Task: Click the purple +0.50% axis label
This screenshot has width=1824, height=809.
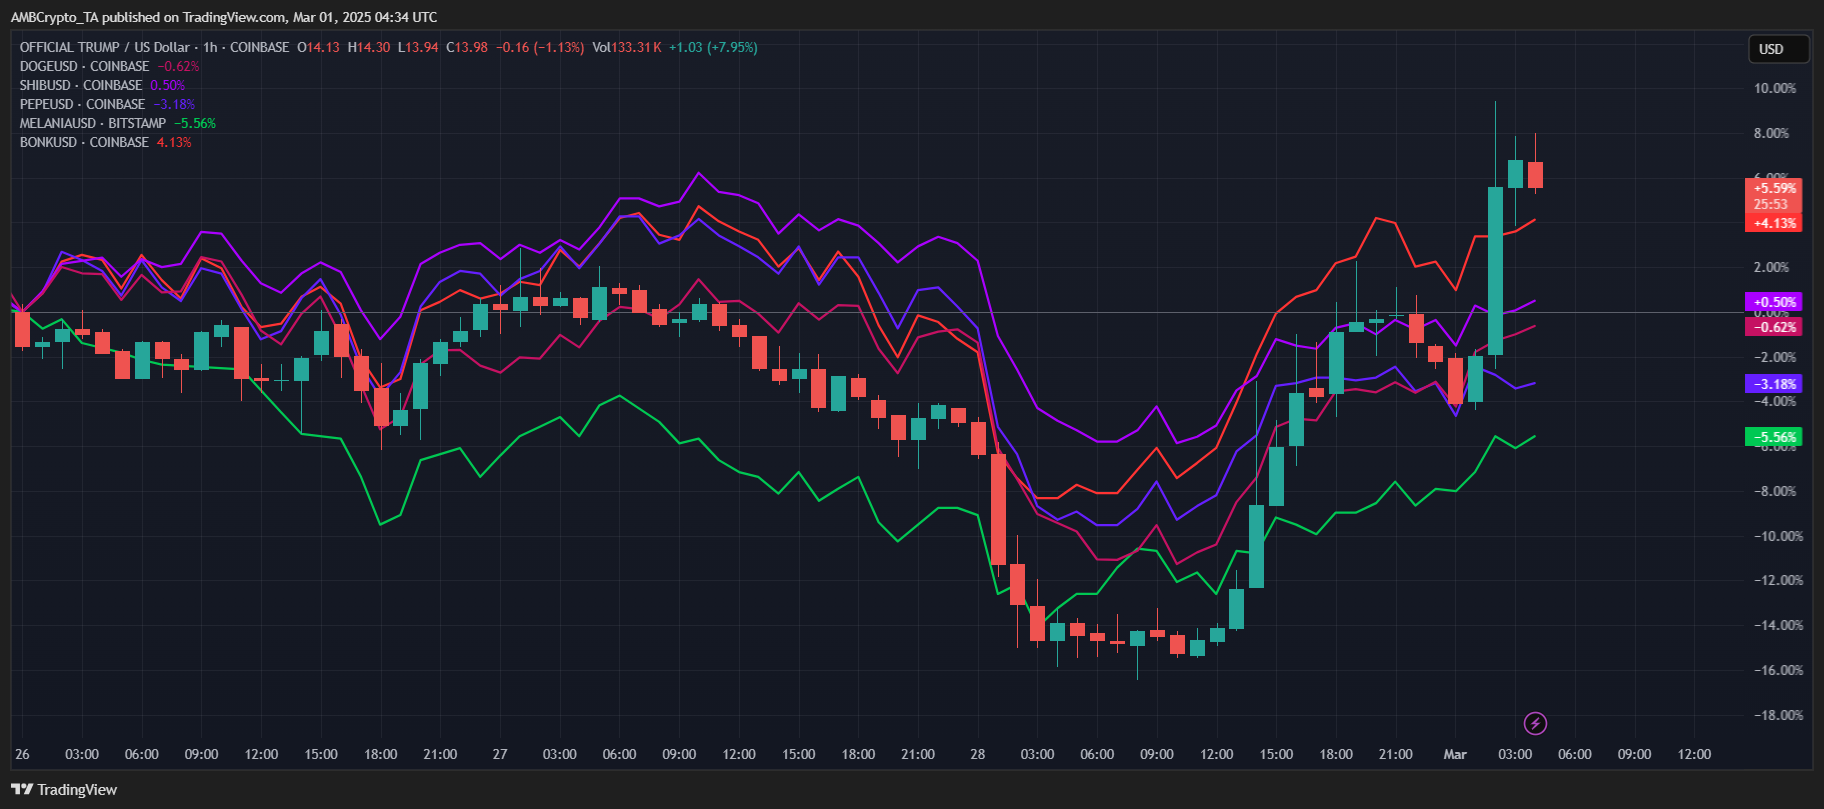Action: [x=1774, y=302]
